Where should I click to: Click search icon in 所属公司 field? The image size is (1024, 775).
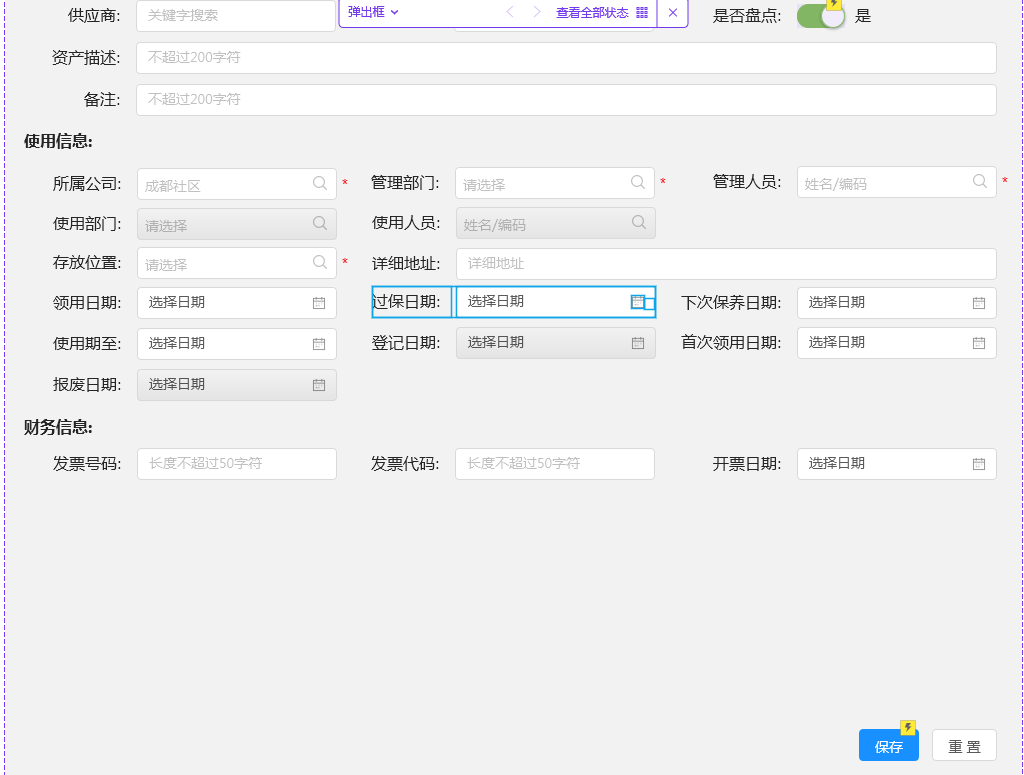[320, 183]
